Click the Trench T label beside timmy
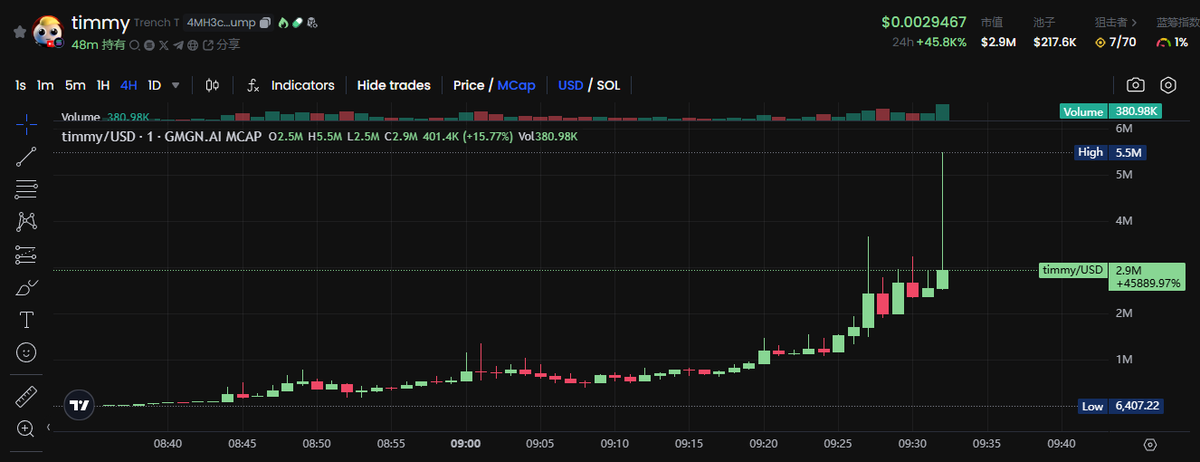Screen dimensions: 1200x462 (157, 22)
